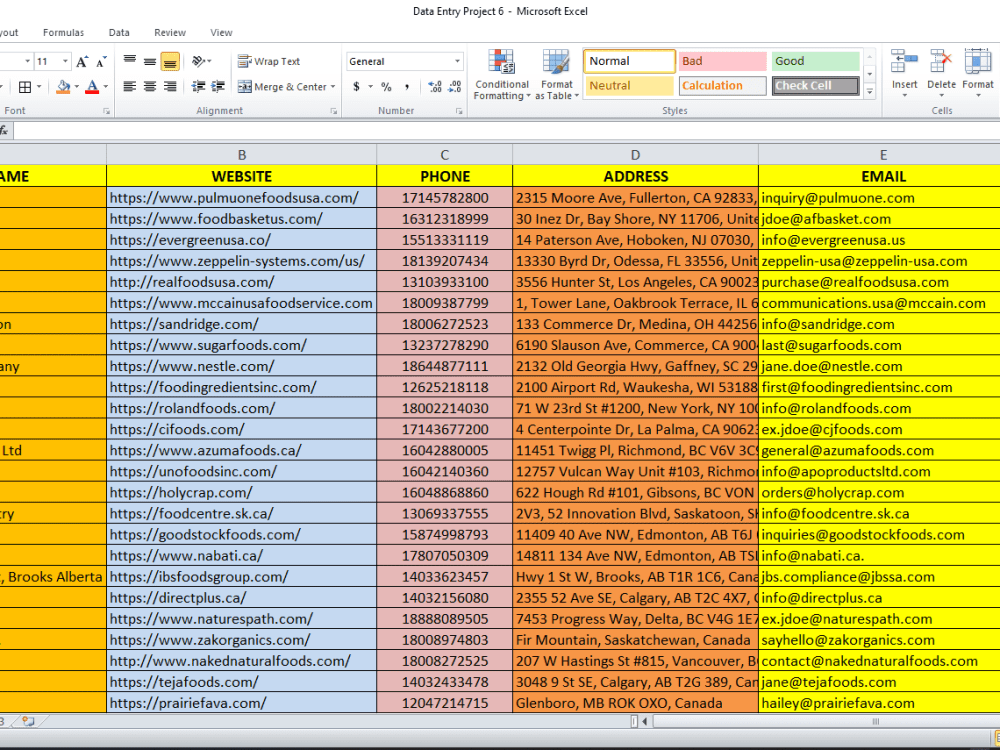Screen dimensions: 1000x750
Task: Open the accounting currency dropdown arrow
Action: pyautogui.click(x=370, y=87)
